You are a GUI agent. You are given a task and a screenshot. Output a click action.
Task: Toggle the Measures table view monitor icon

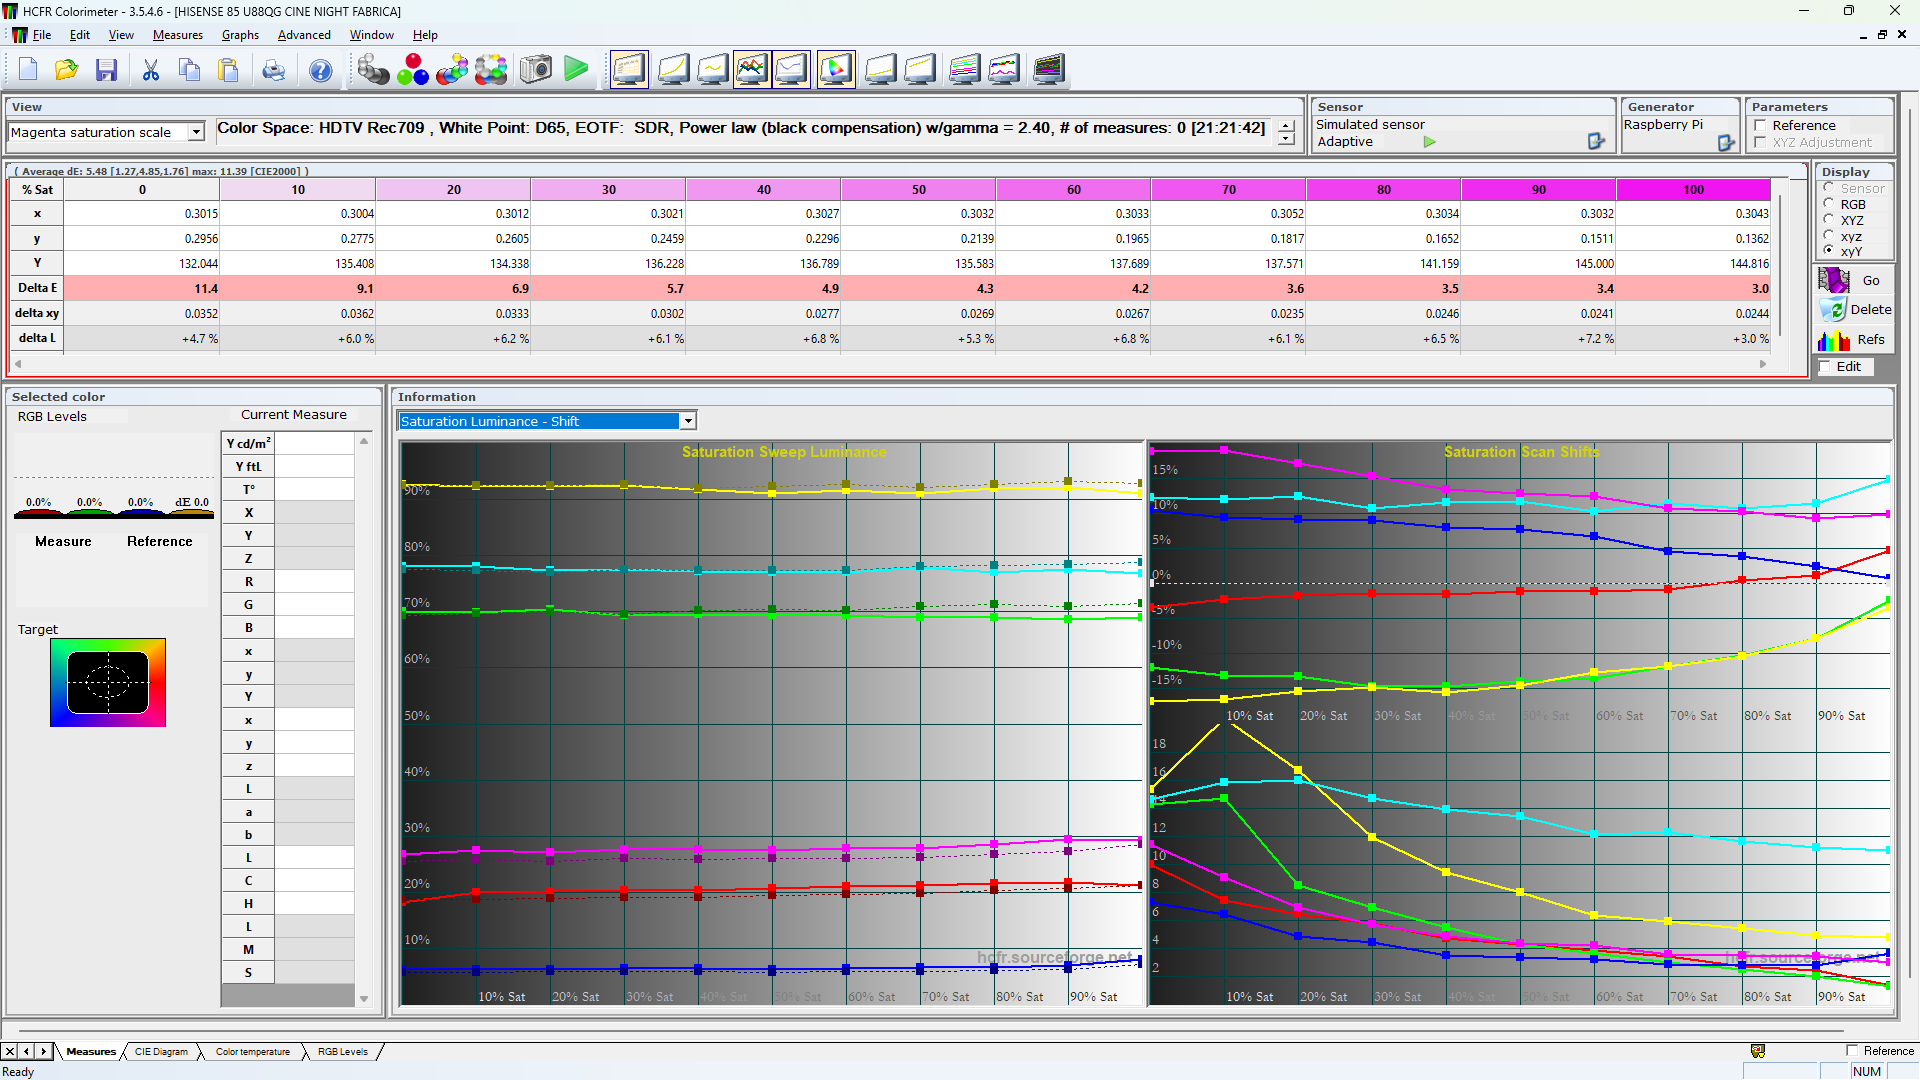point(629,69)
